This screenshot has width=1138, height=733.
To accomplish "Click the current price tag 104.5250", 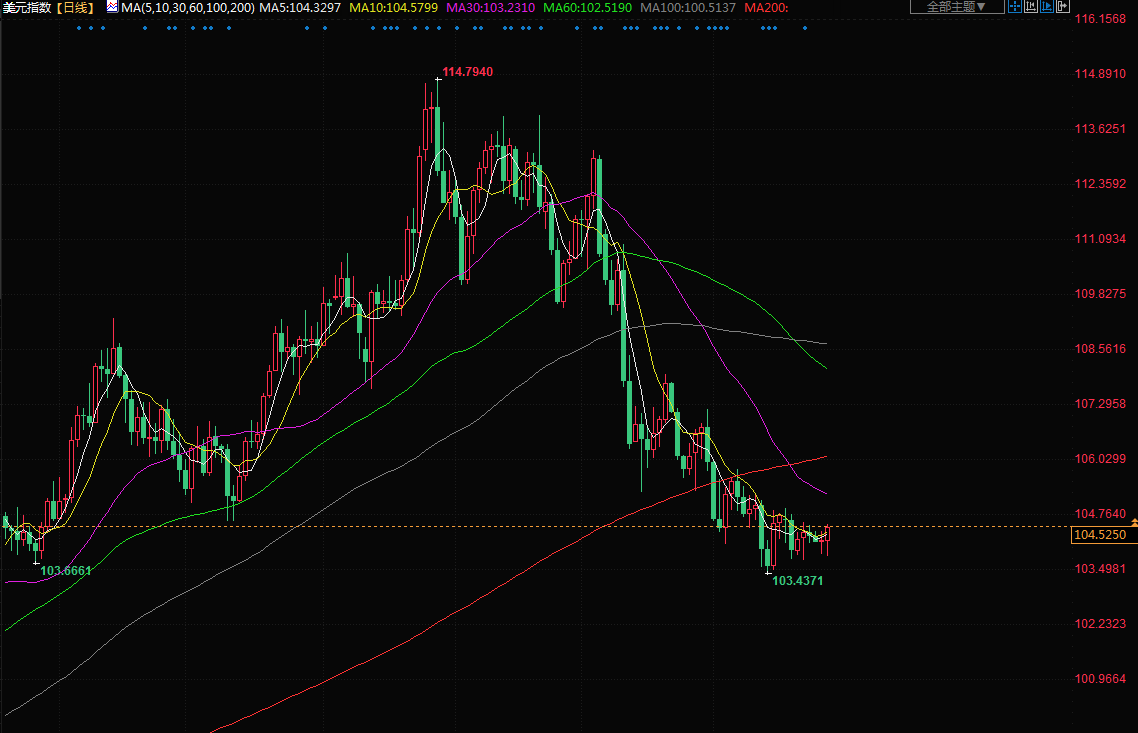I will 1099,536.
